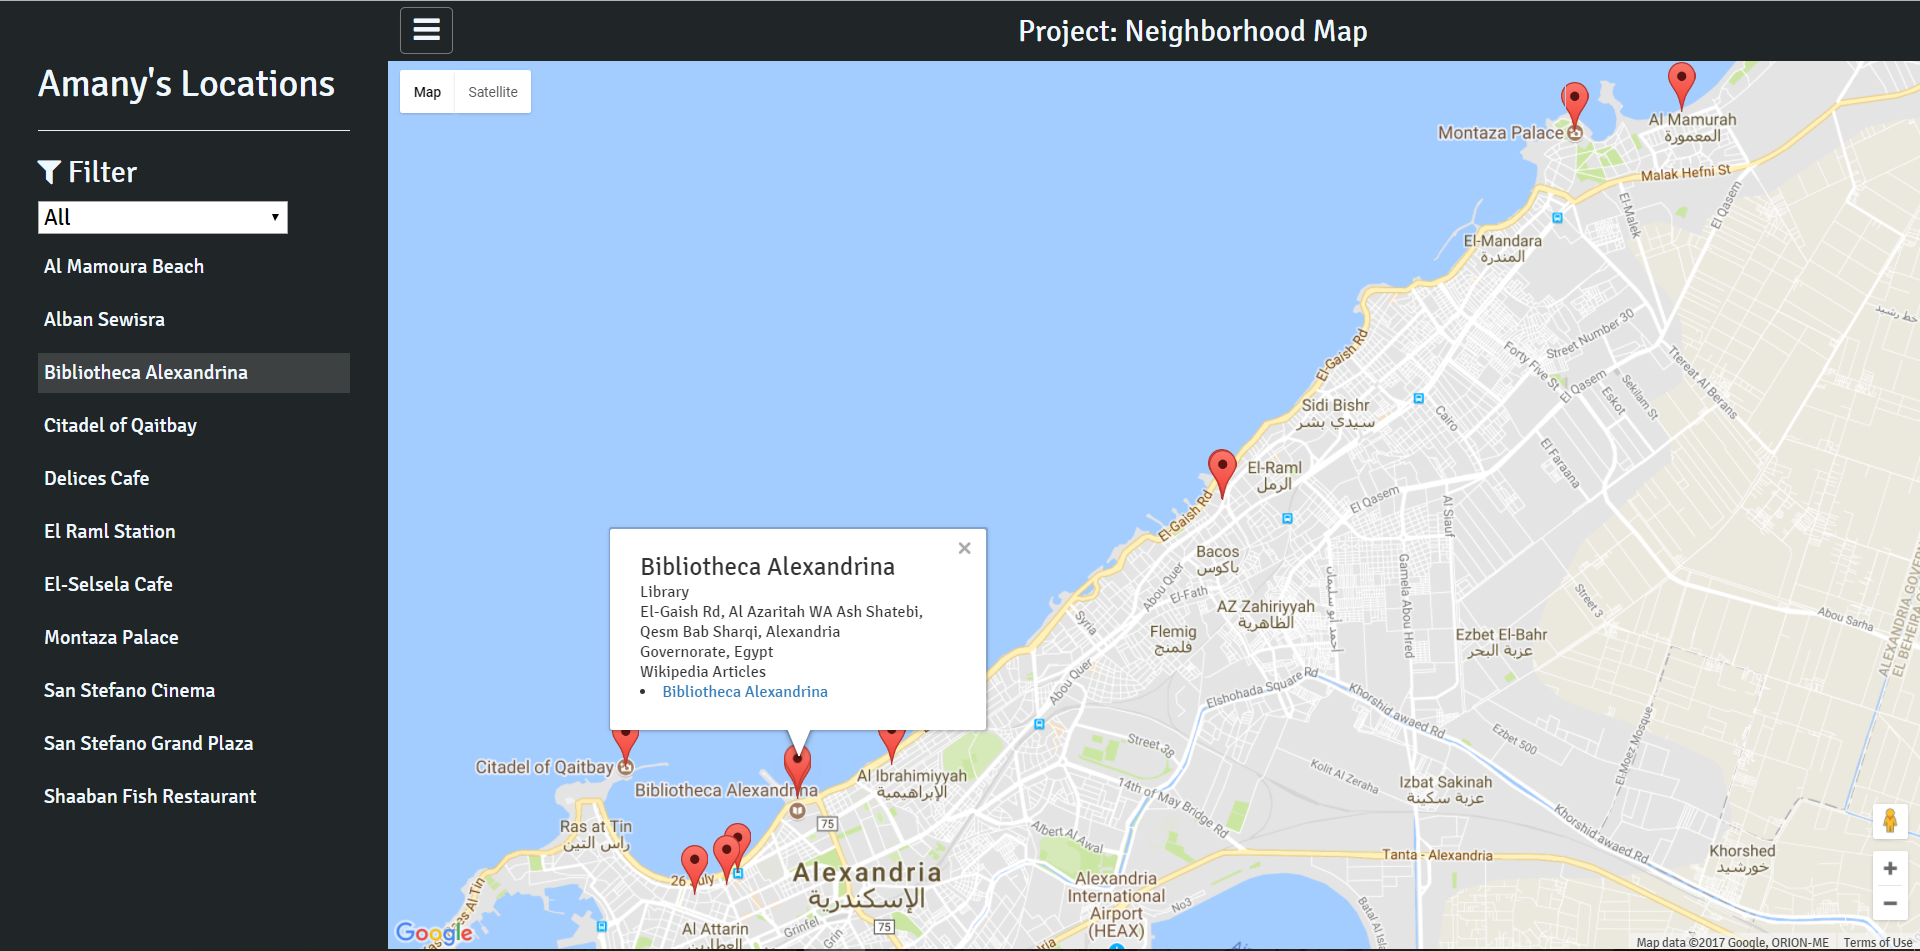Toggle the hamburger menu button
This screenshot has height=951, width=1920.
point(426,30)
